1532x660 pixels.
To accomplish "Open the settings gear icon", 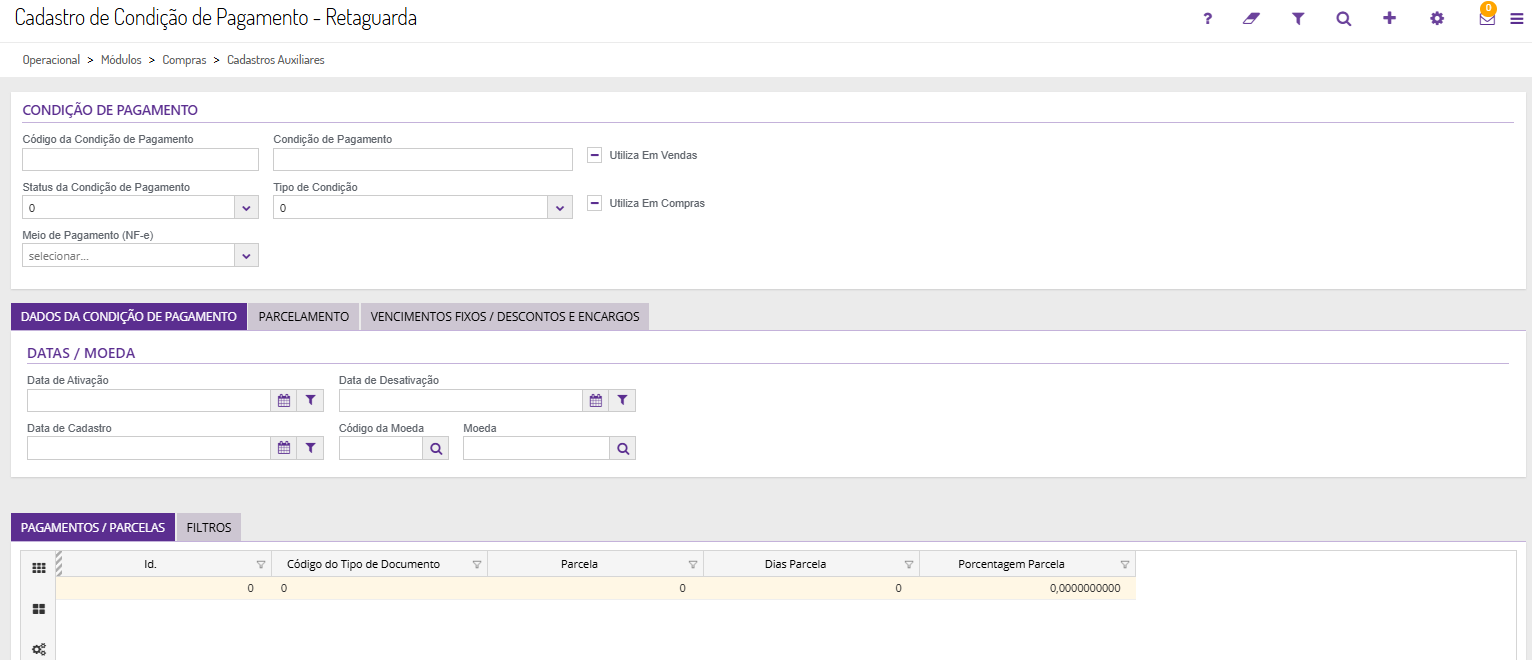I will [1437, 18].
